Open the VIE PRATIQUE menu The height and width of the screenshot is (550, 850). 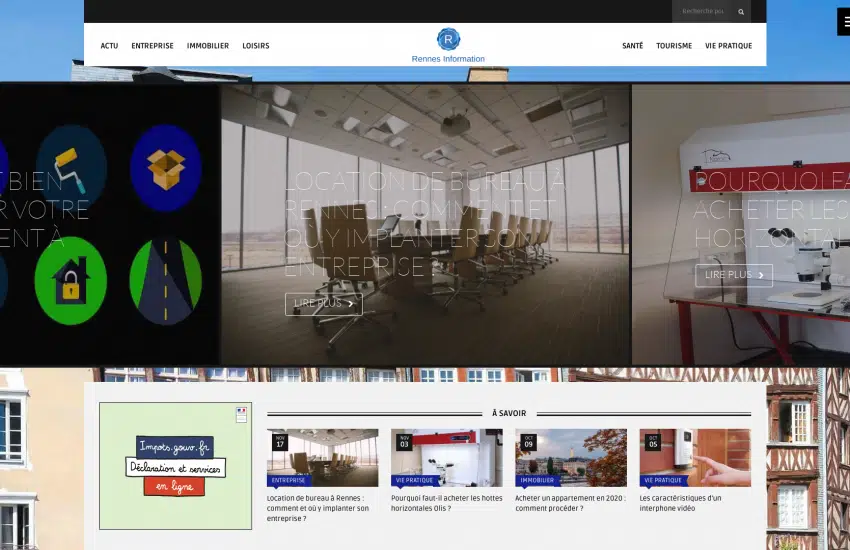[728, 46]
